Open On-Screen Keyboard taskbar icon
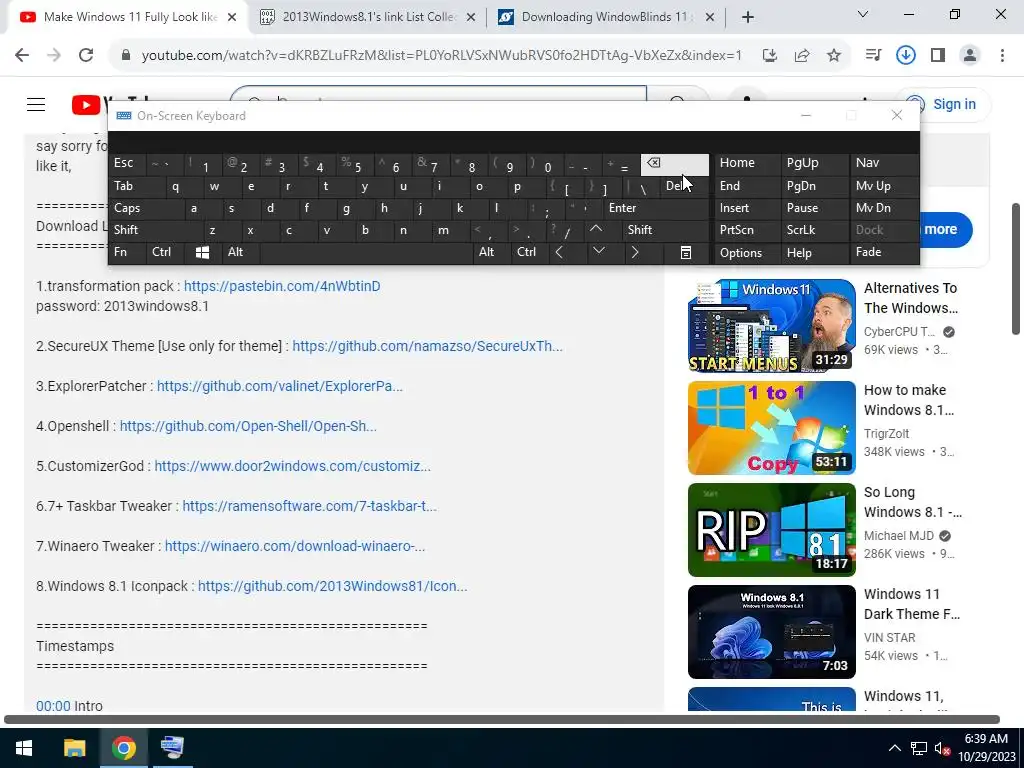Viewport: 1024px width, 768px height. (172, 748)
